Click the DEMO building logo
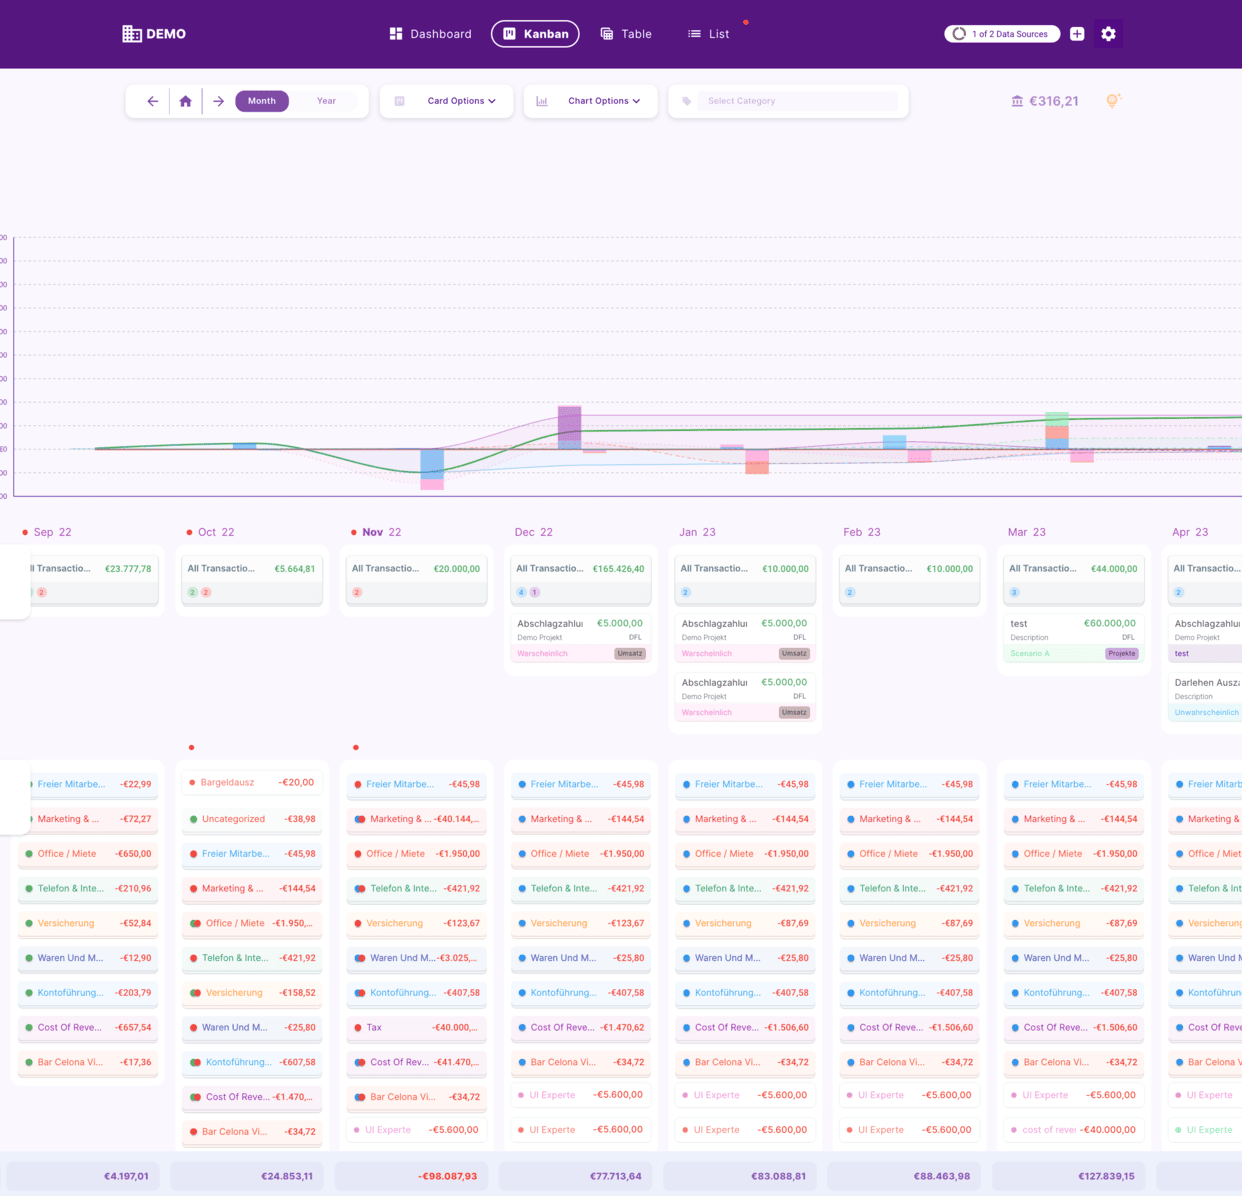The width and height of the screenshot is (1242, 1196). click(132, 34)
